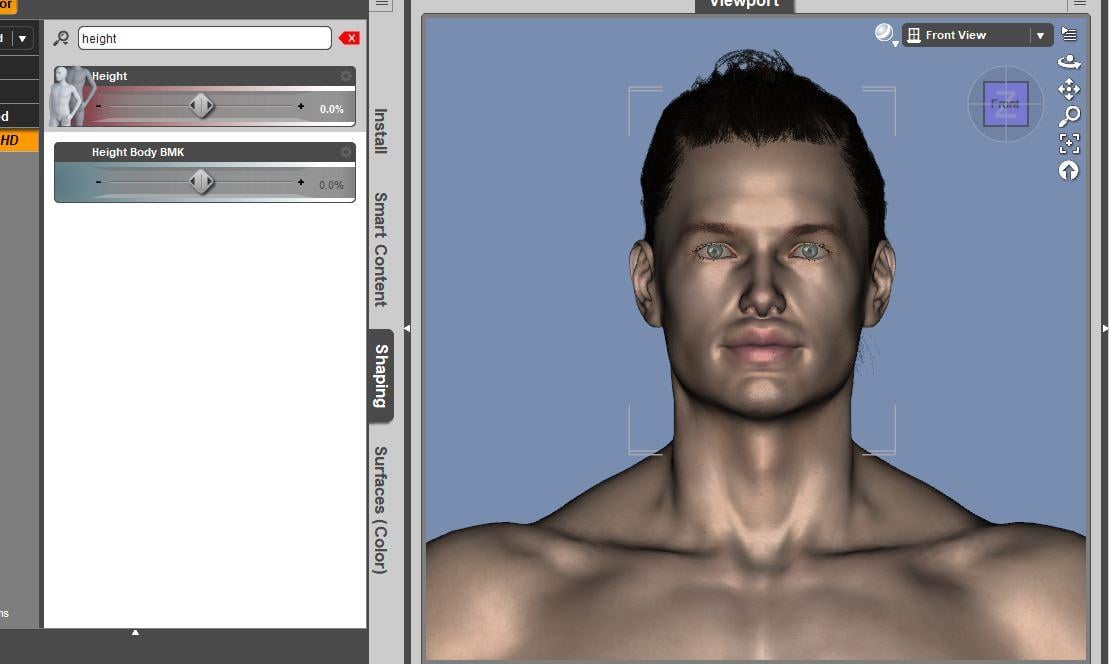The width and height of the screenshot is (1109, 664).
Task: Expand the bottom panel with the up arrow
Action: click(x=135, y=632)
